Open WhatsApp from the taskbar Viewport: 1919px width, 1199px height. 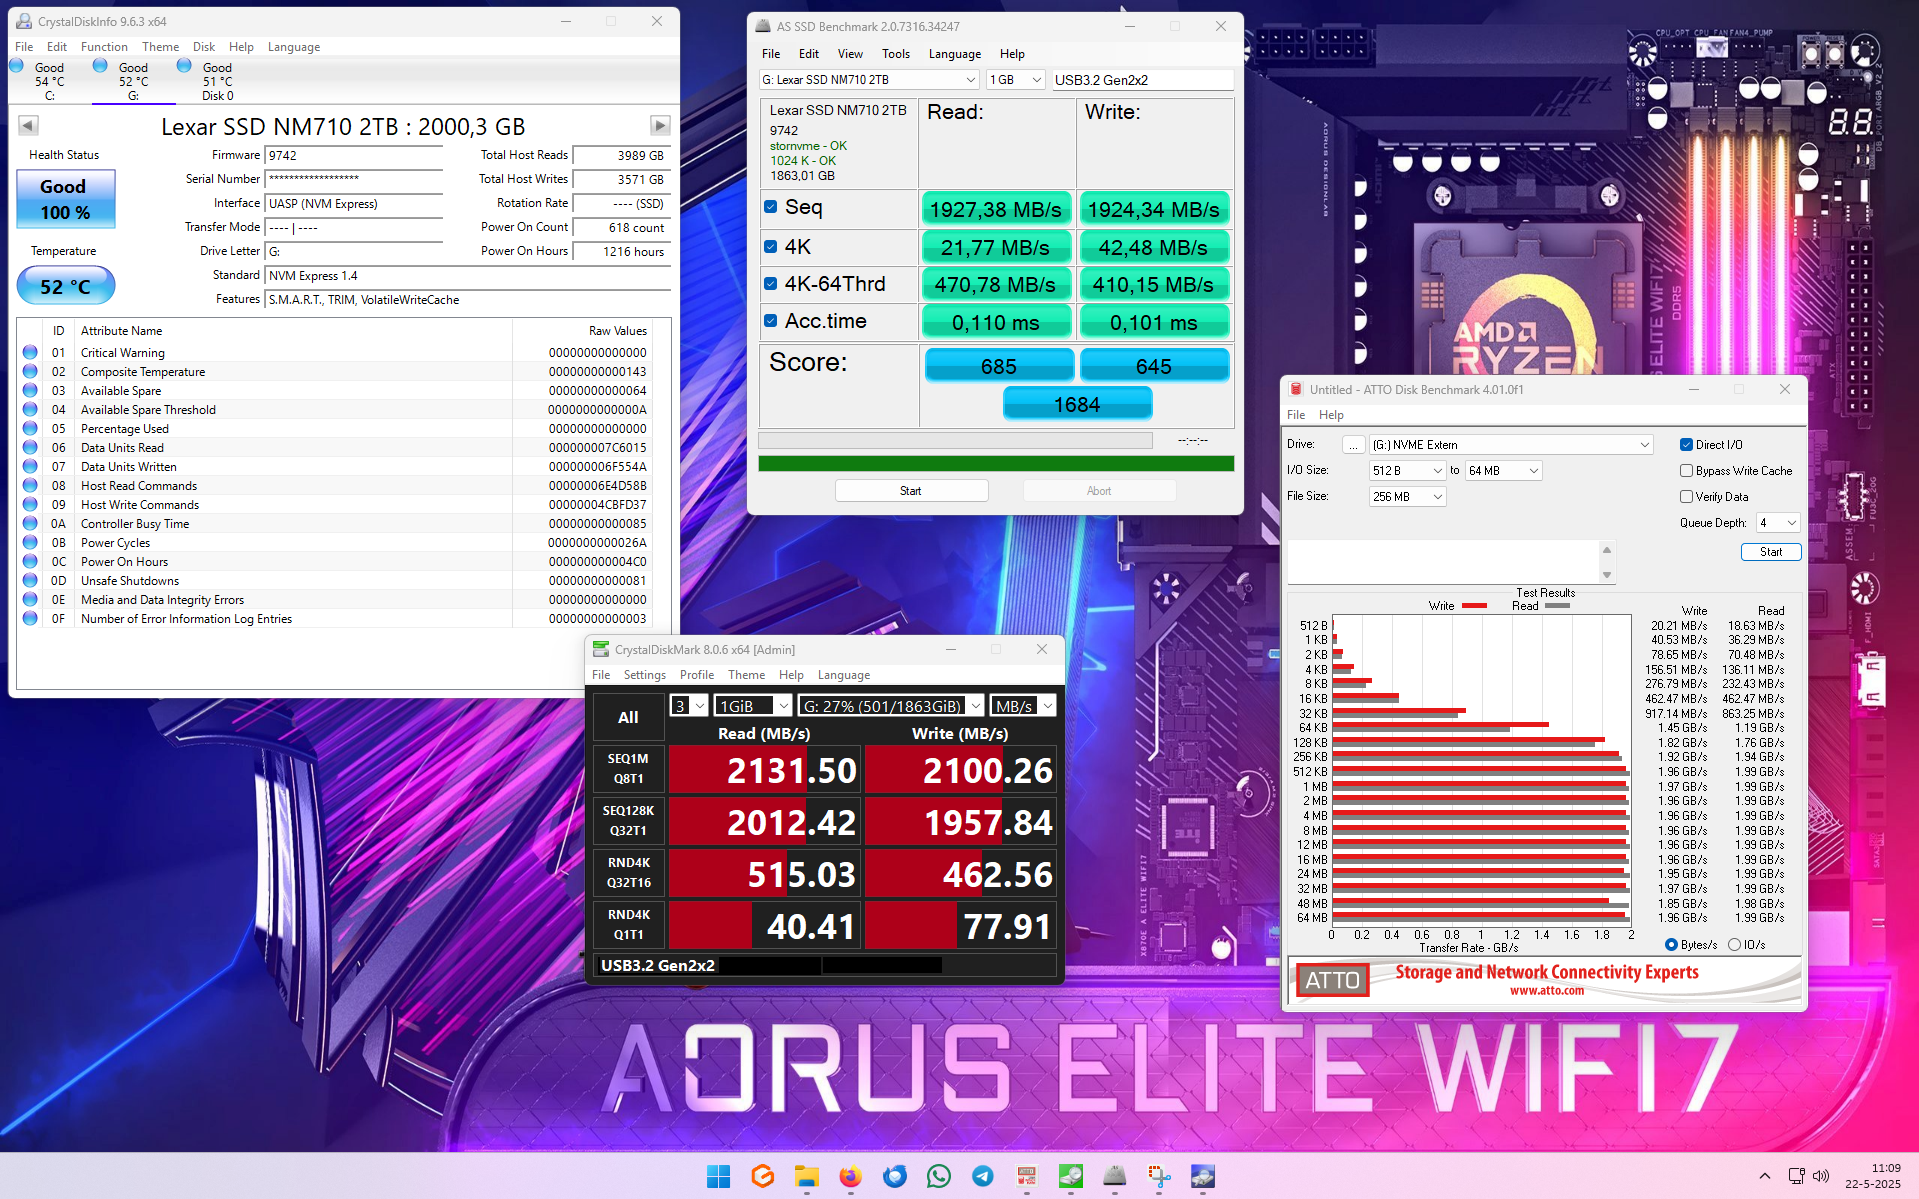coord(938,1176)
